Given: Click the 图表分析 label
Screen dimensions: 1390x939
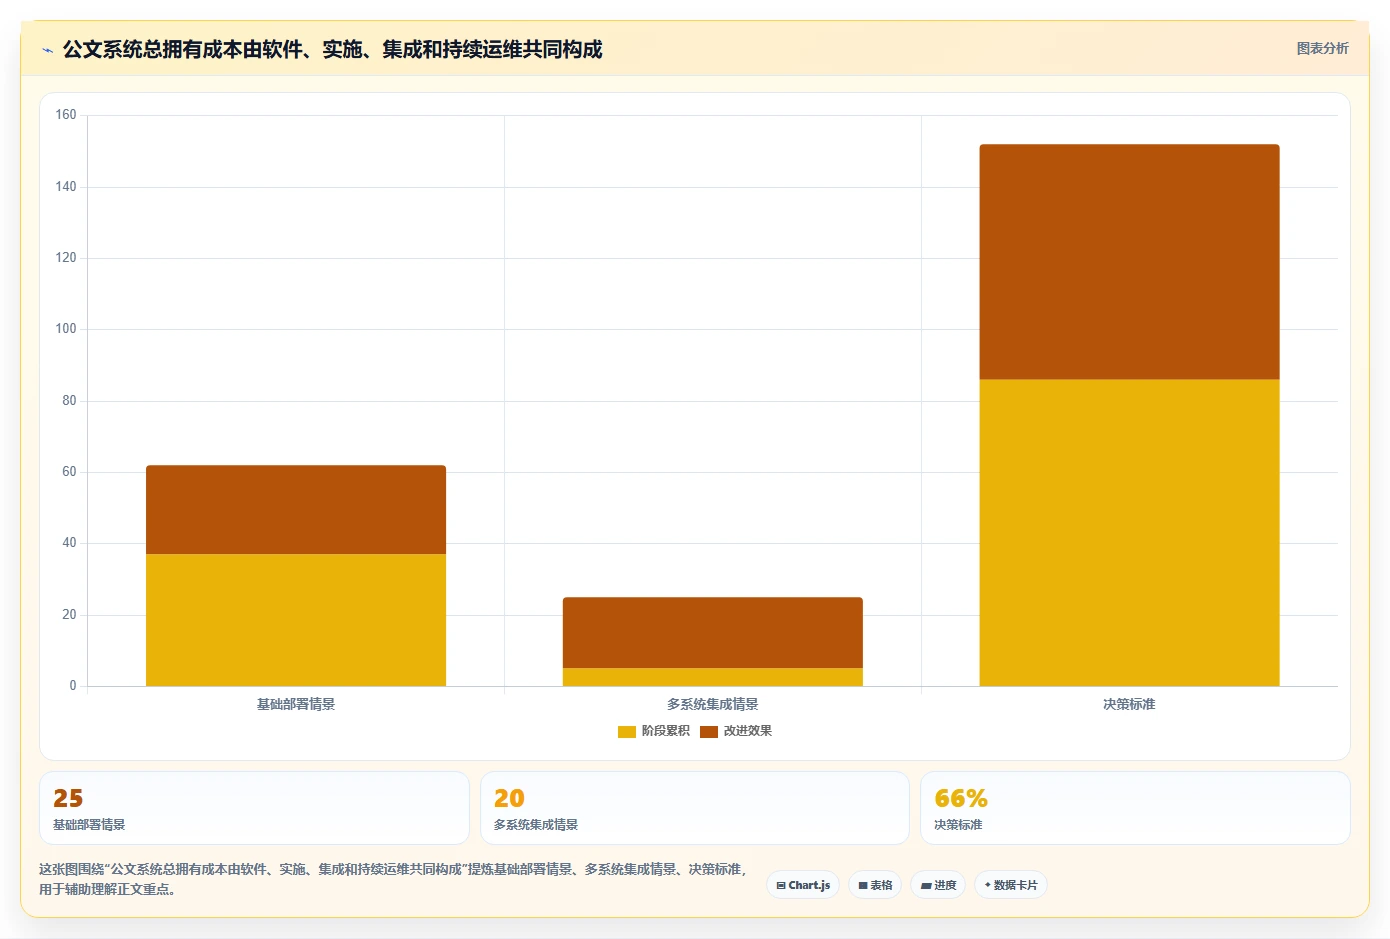Looking at the screenshot, I should pos(1322,48).
